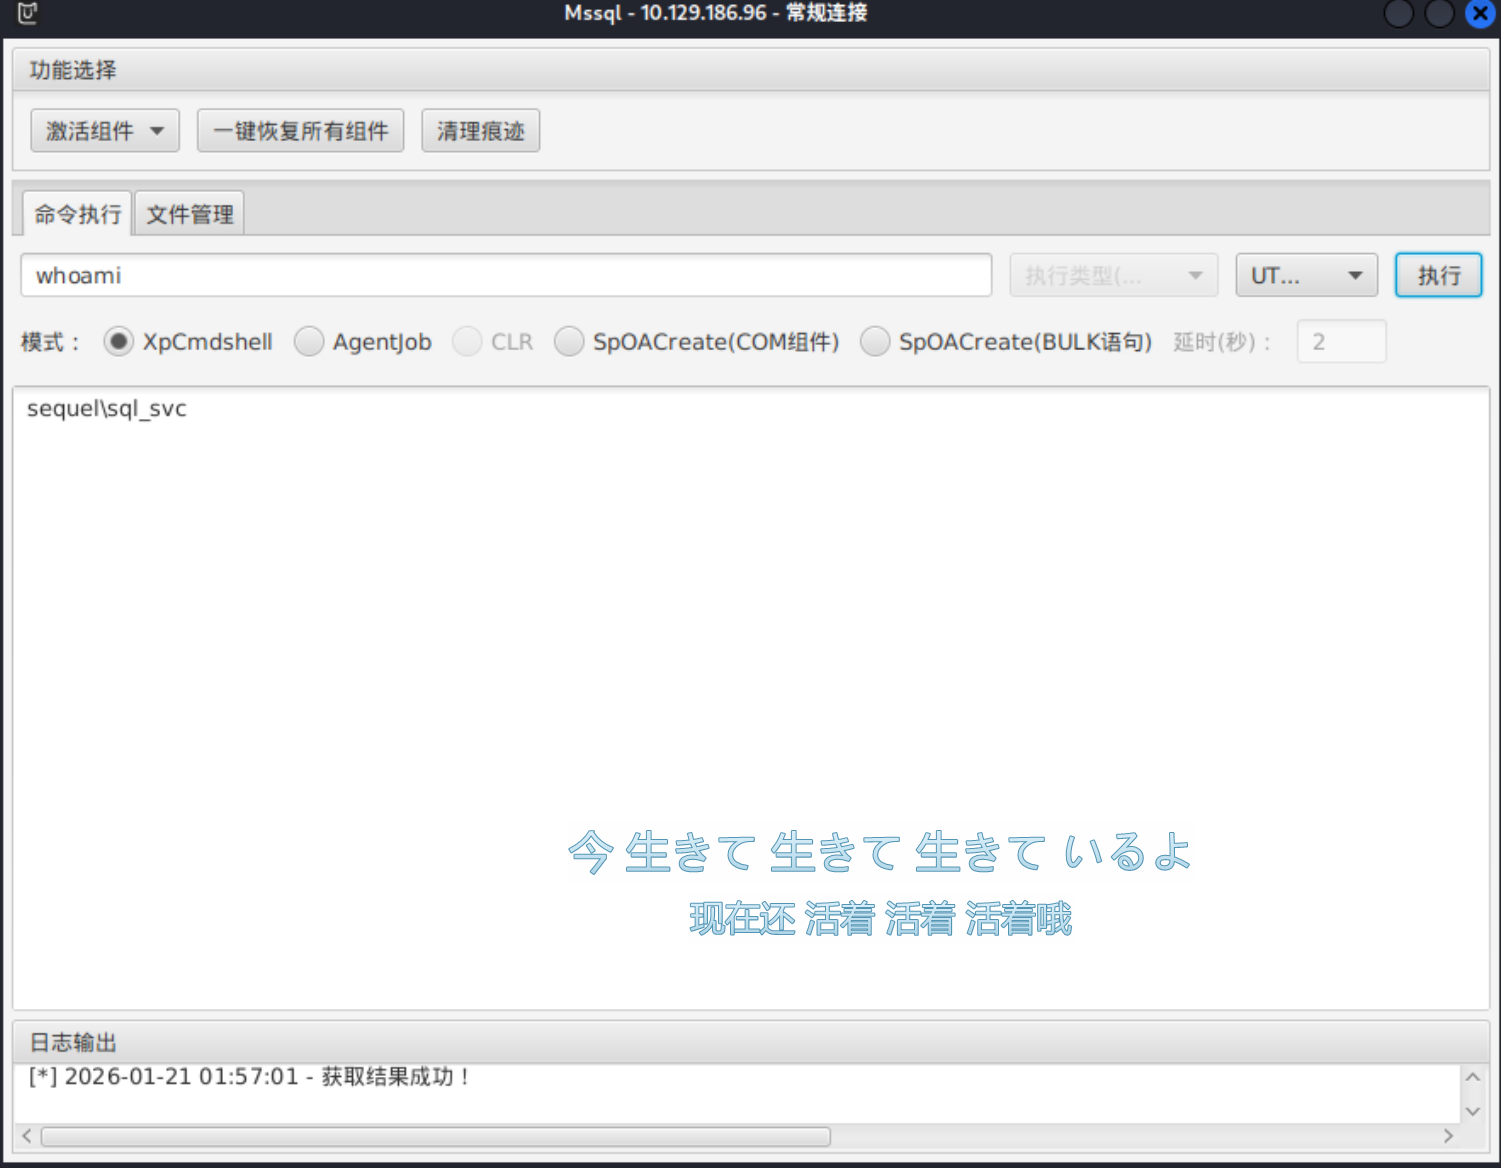Select the AgentJob mode radio button
Image resolution: width=1501 pixels, height=1168 pixels.
(309, 342)
